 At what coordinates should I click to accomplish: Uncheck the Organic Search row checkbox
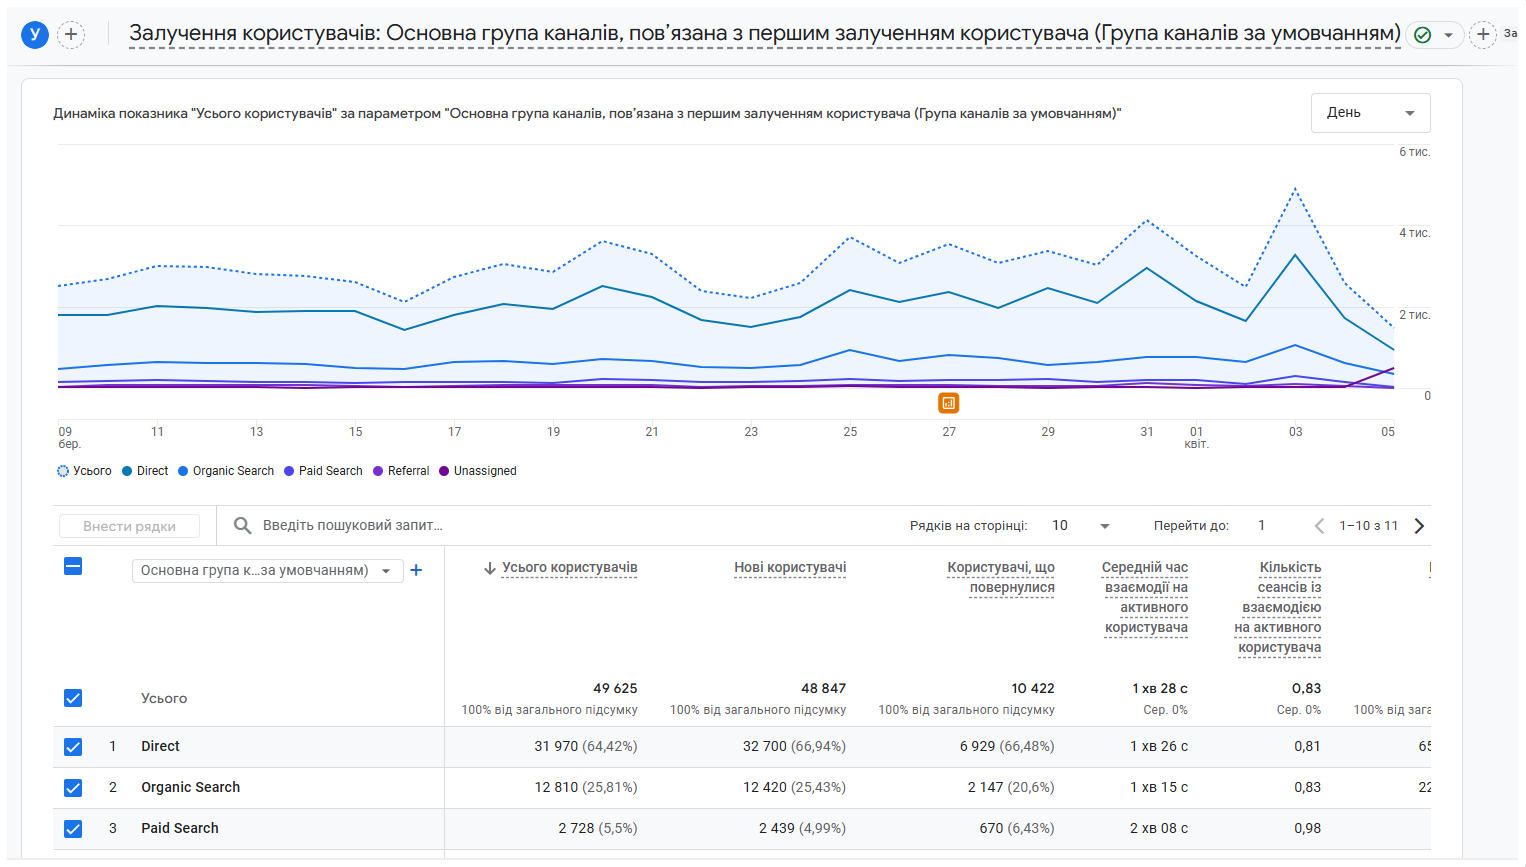pos(73,788)
